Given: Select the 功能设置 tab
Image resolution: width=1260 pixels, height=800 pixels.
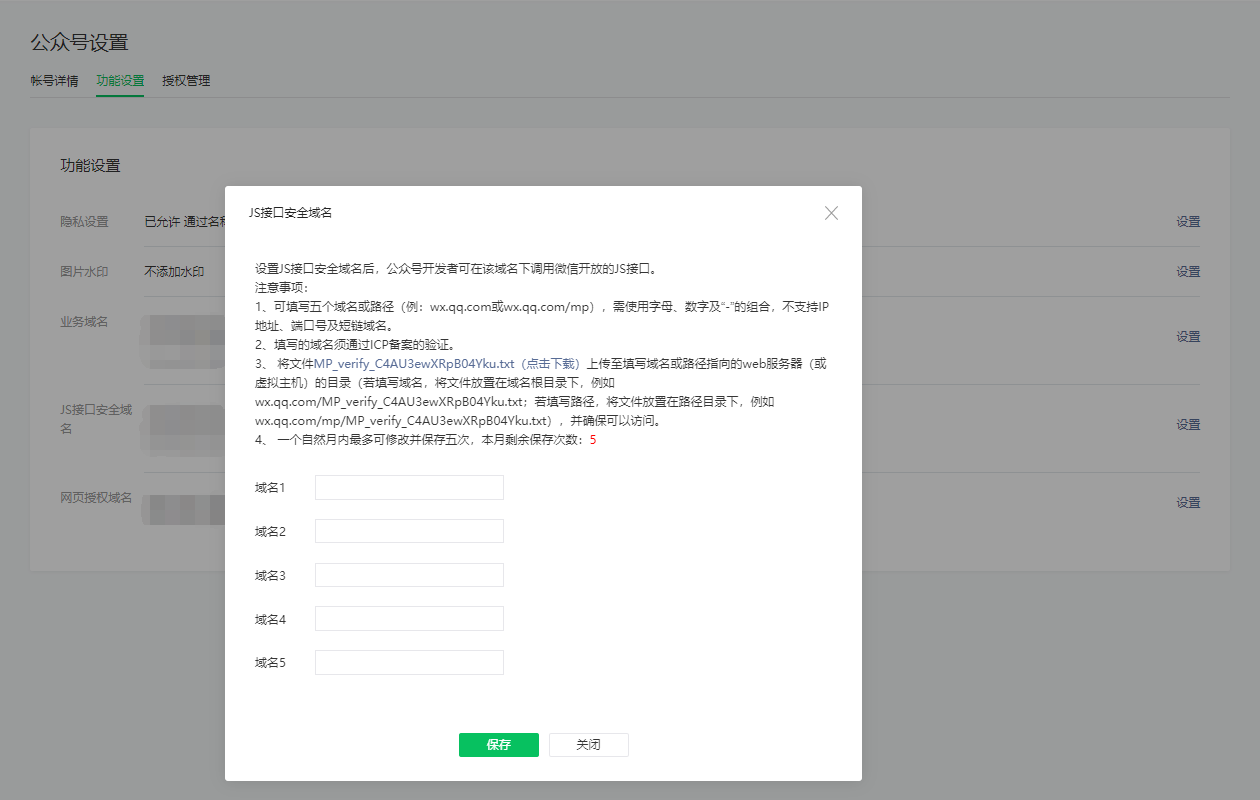Looking at the screenshot, I should coord(120,81).
